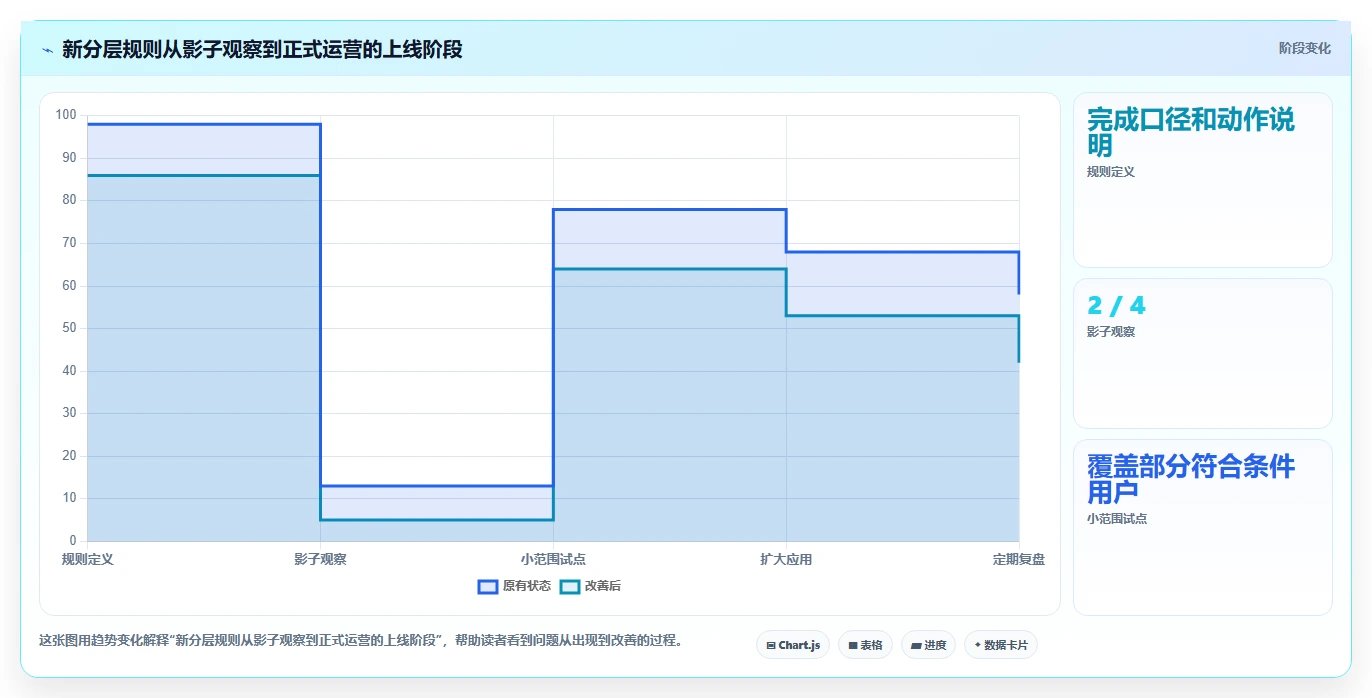Click the blue 原有状态 legend swatch
1372x698 pixels.
pyautogui.click(x=488, y=586)
